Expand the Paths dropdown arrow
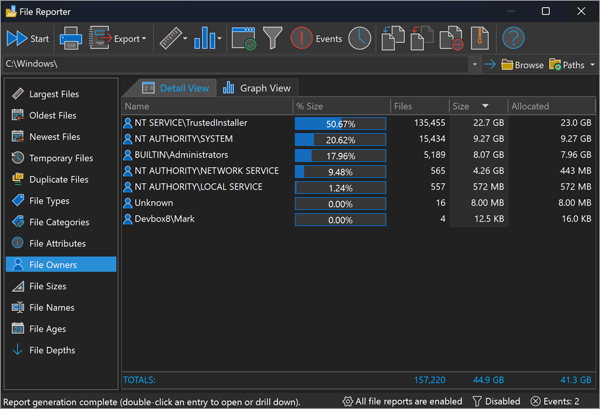 592,64
